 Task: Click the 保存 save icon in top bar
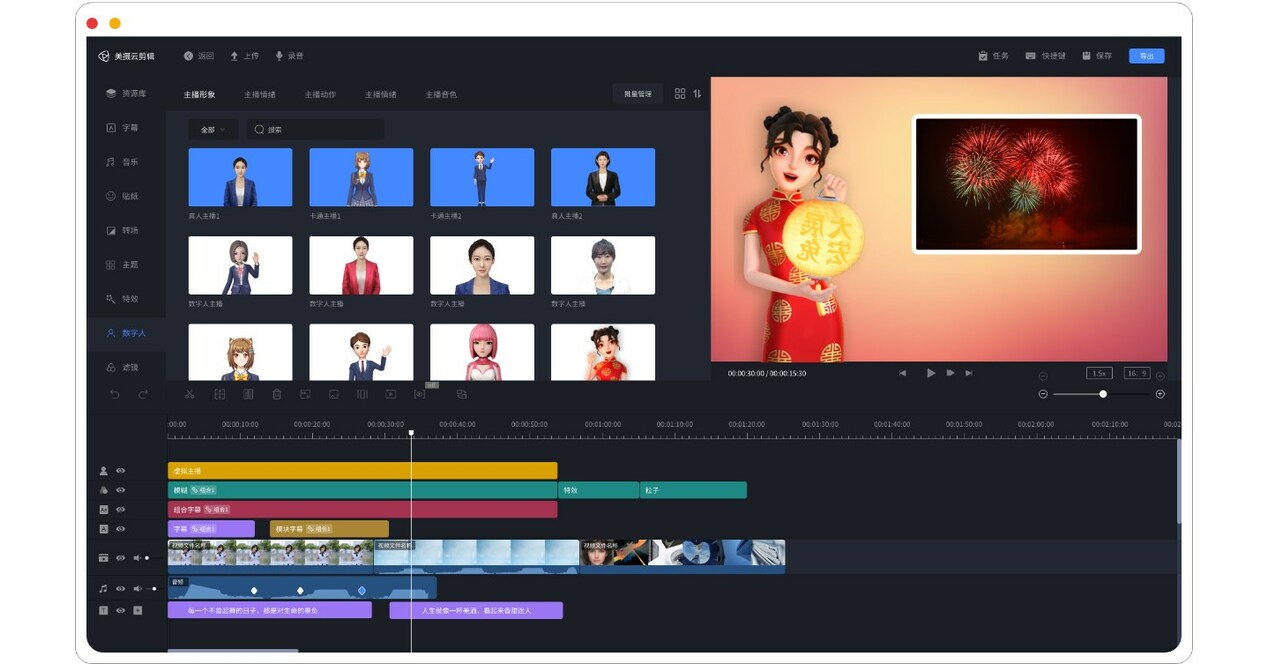click(1098, 55)
